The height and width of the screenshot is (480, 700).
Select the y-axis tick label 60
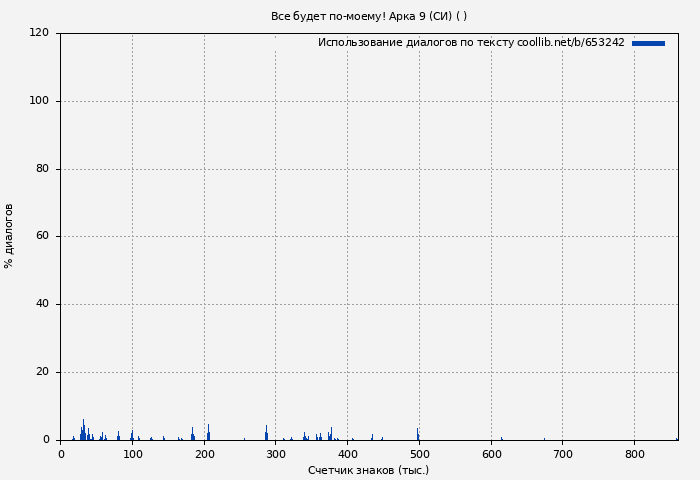(42, 237)
